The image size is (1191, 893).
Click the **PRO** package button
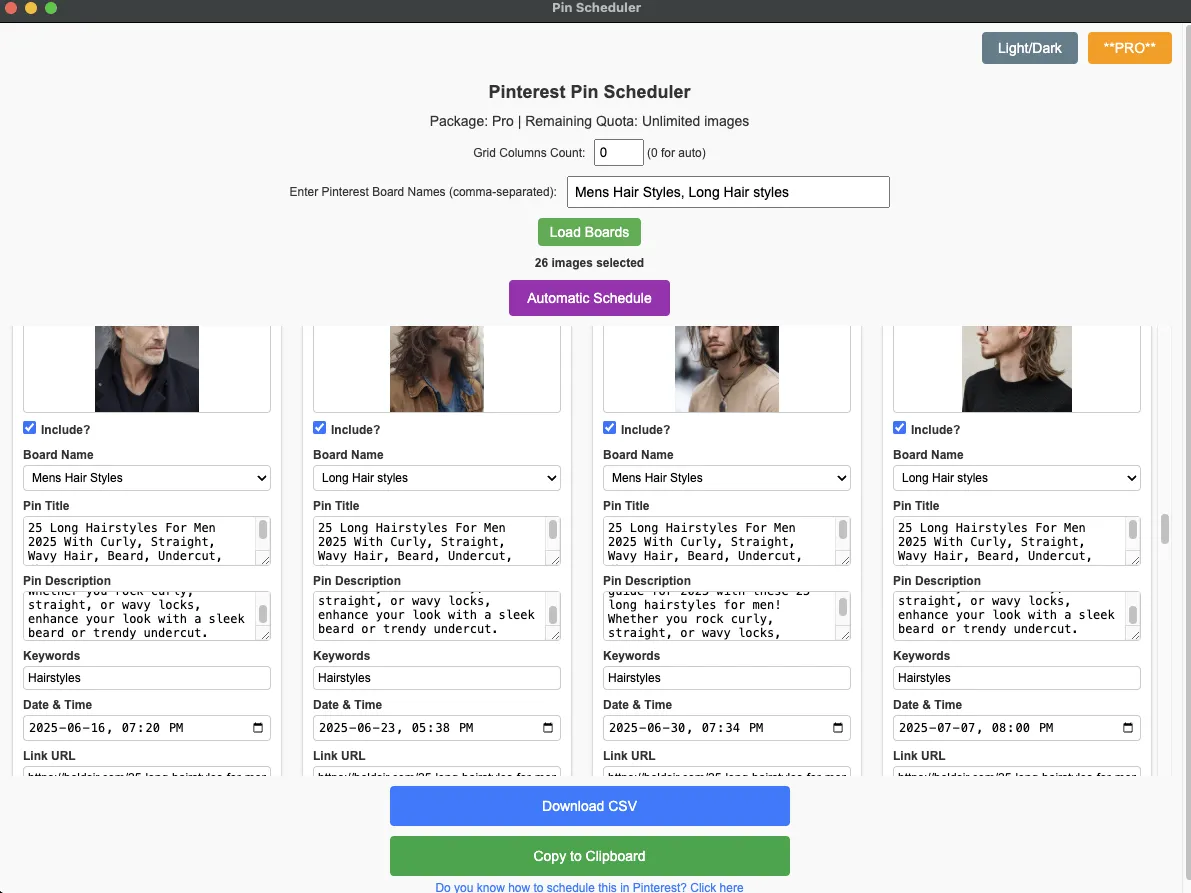tap(1129, 47)
